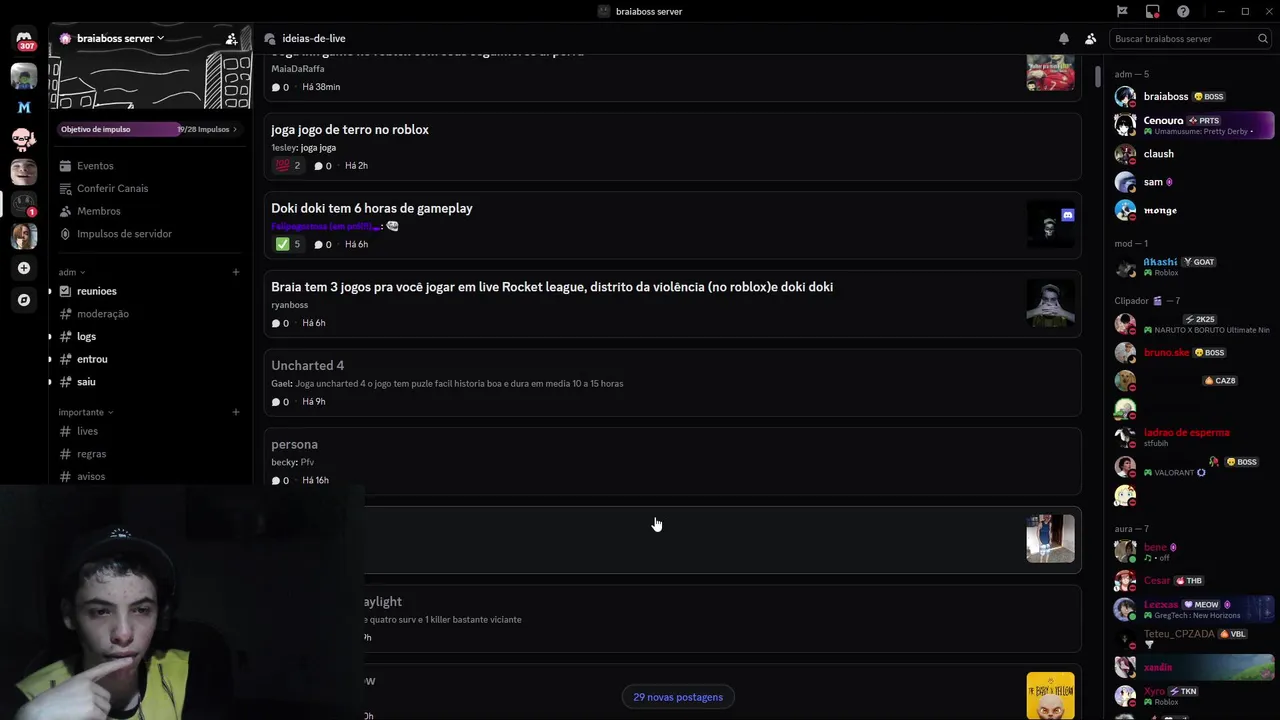Toggle member list icon in header
Screen dimensions: 1280x720
pos(1090,39)
